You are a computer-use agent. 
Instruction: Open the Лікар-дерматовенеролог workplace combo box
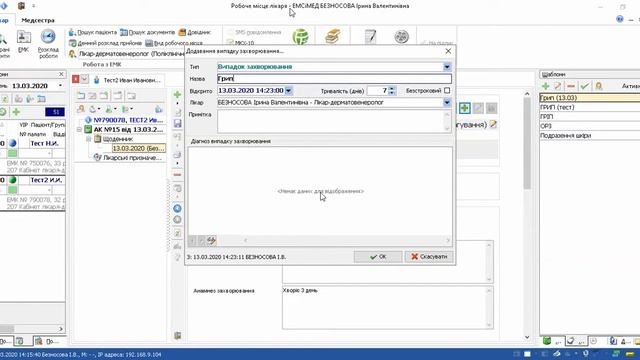click(131, 54)
